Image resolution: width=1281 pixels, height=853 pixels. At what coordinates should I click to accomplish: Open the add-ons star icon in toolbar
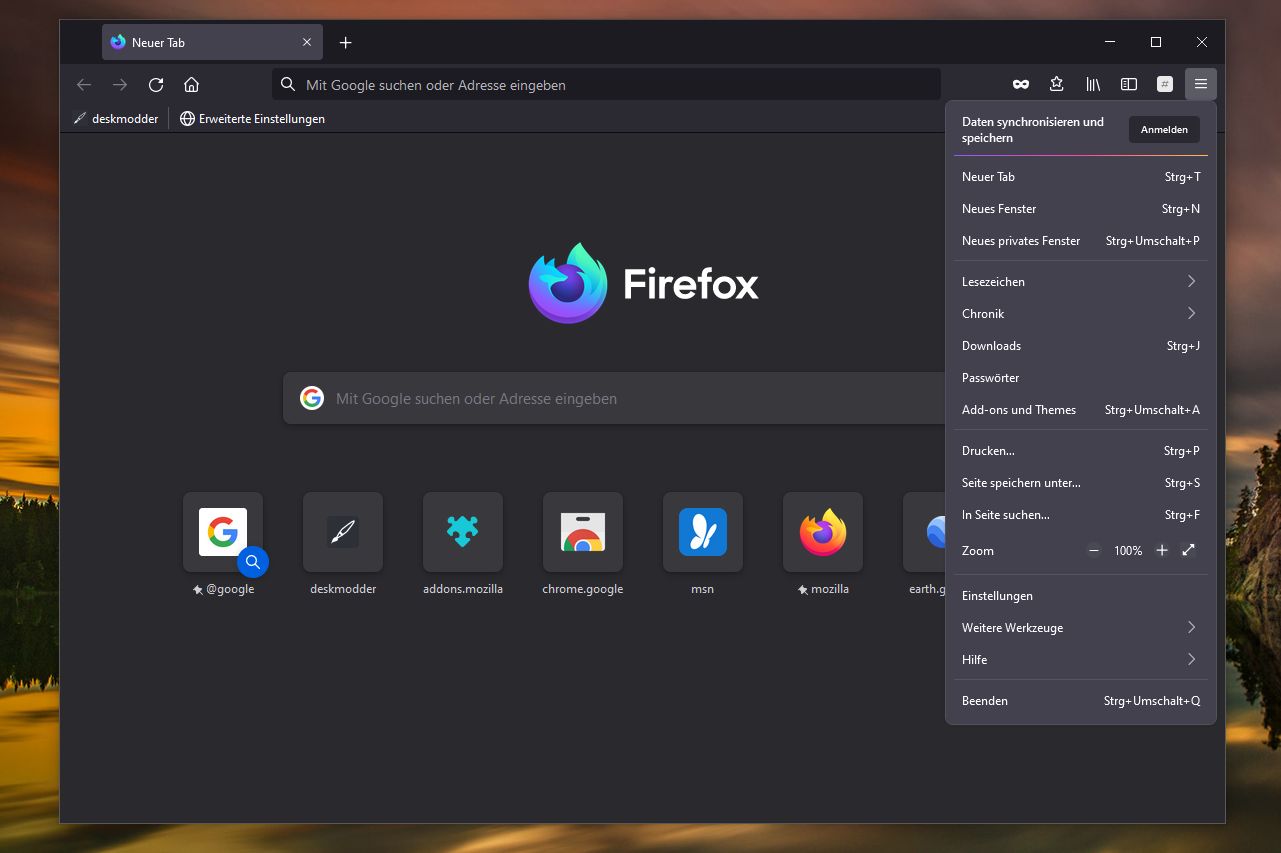[1057, 85]
